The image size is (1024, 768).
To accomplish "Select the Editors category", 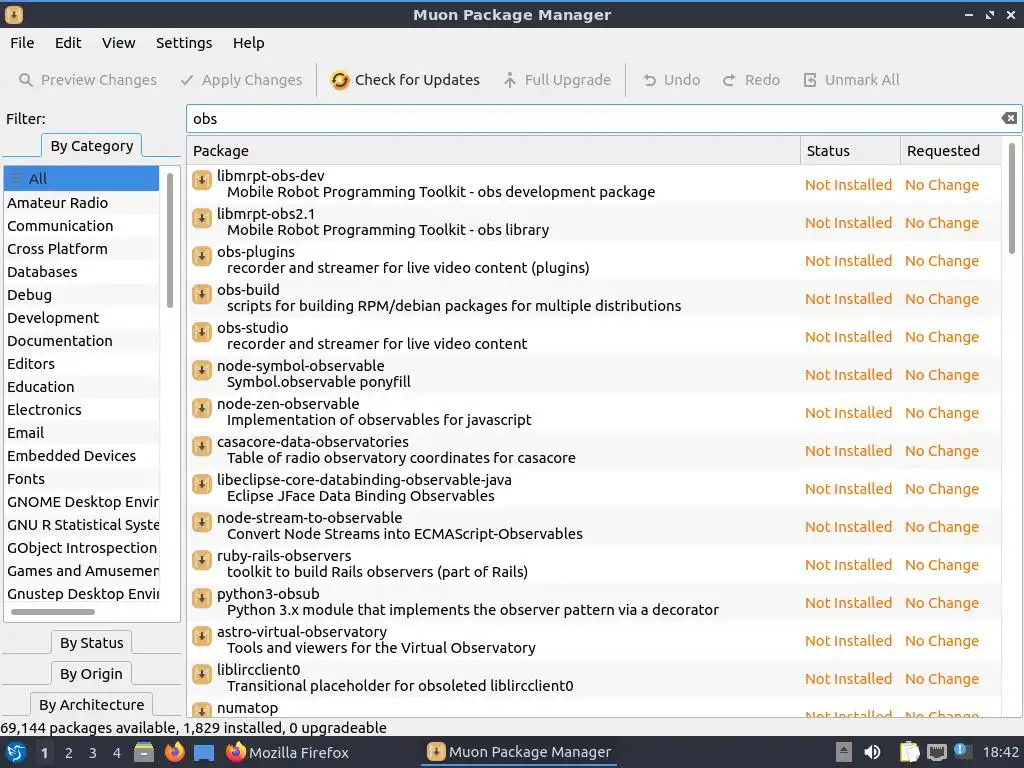I will click(82, 364).
